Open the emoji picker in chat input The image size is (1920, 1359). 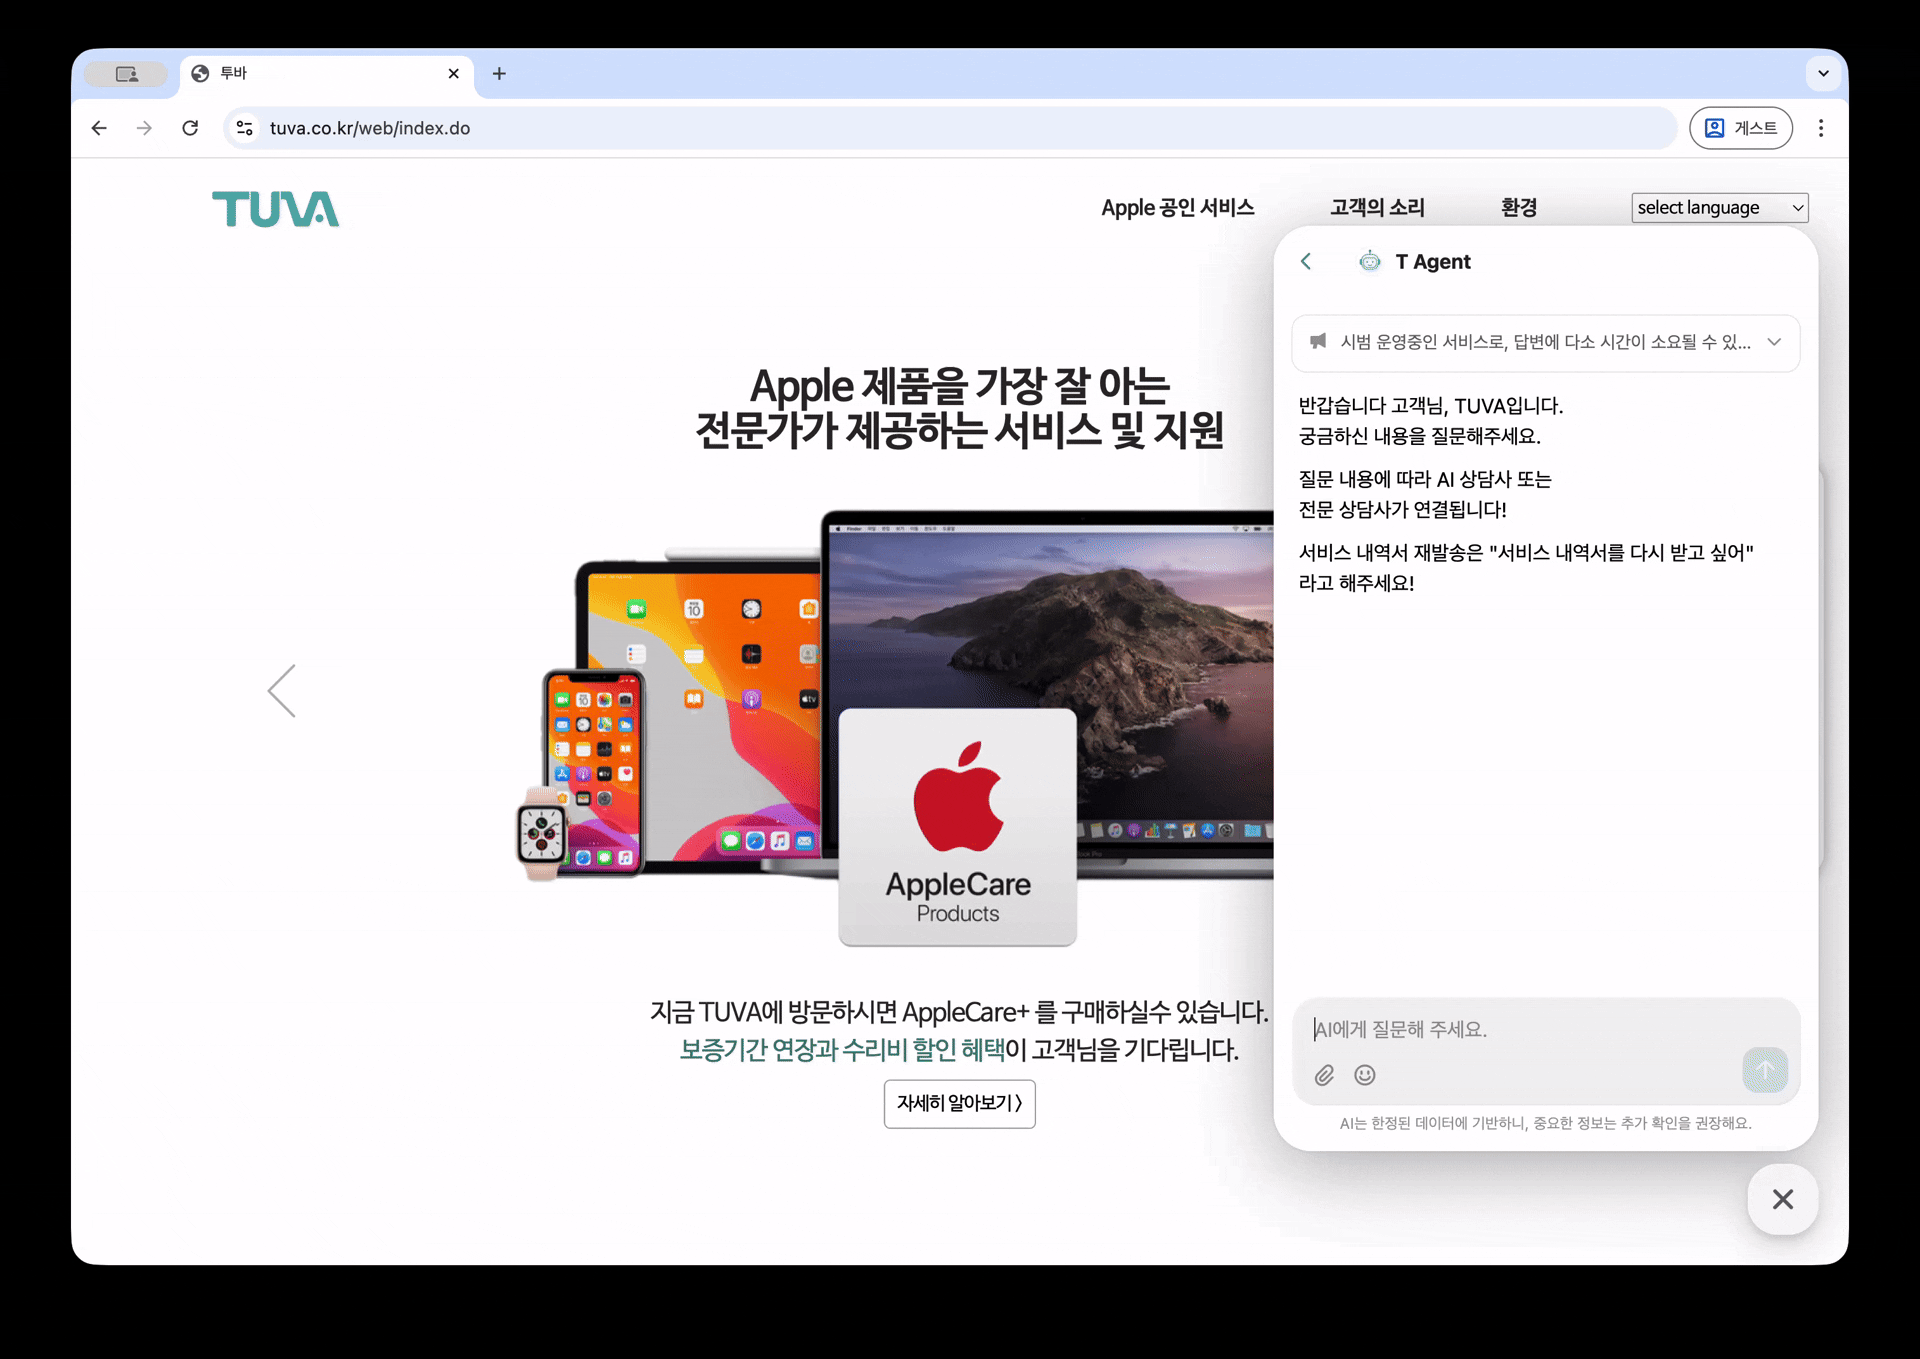pos(1364,1075)
